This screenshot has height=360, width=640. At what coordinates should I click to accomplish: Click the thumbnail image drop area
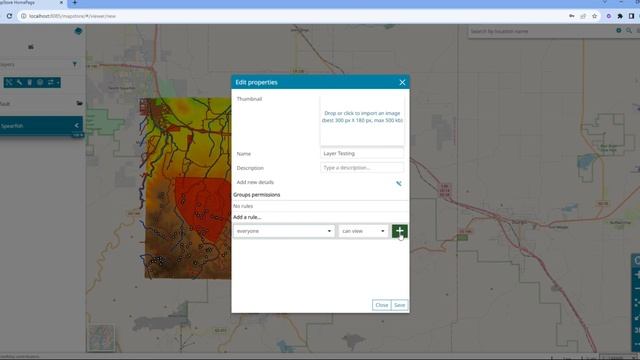362,120
